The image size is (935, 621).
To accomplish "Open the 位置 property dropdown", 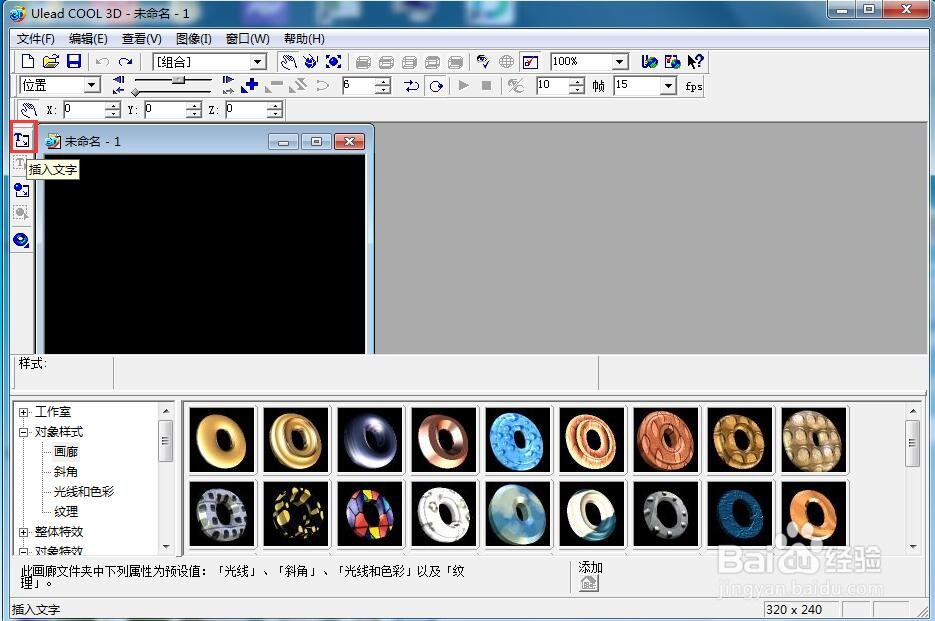I will point(91,85).
